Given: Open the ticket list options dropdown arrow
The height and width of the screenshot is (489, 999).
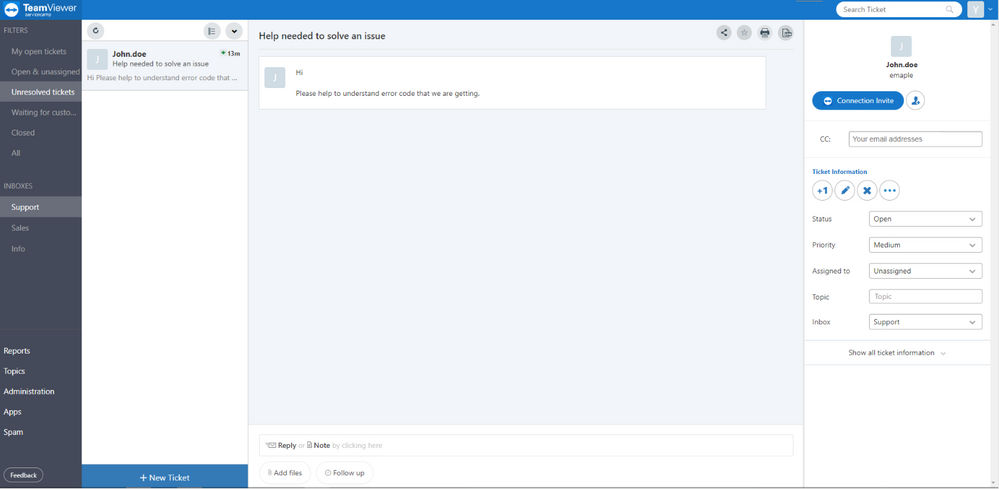Looking at the screenshot, I should 234,31.
